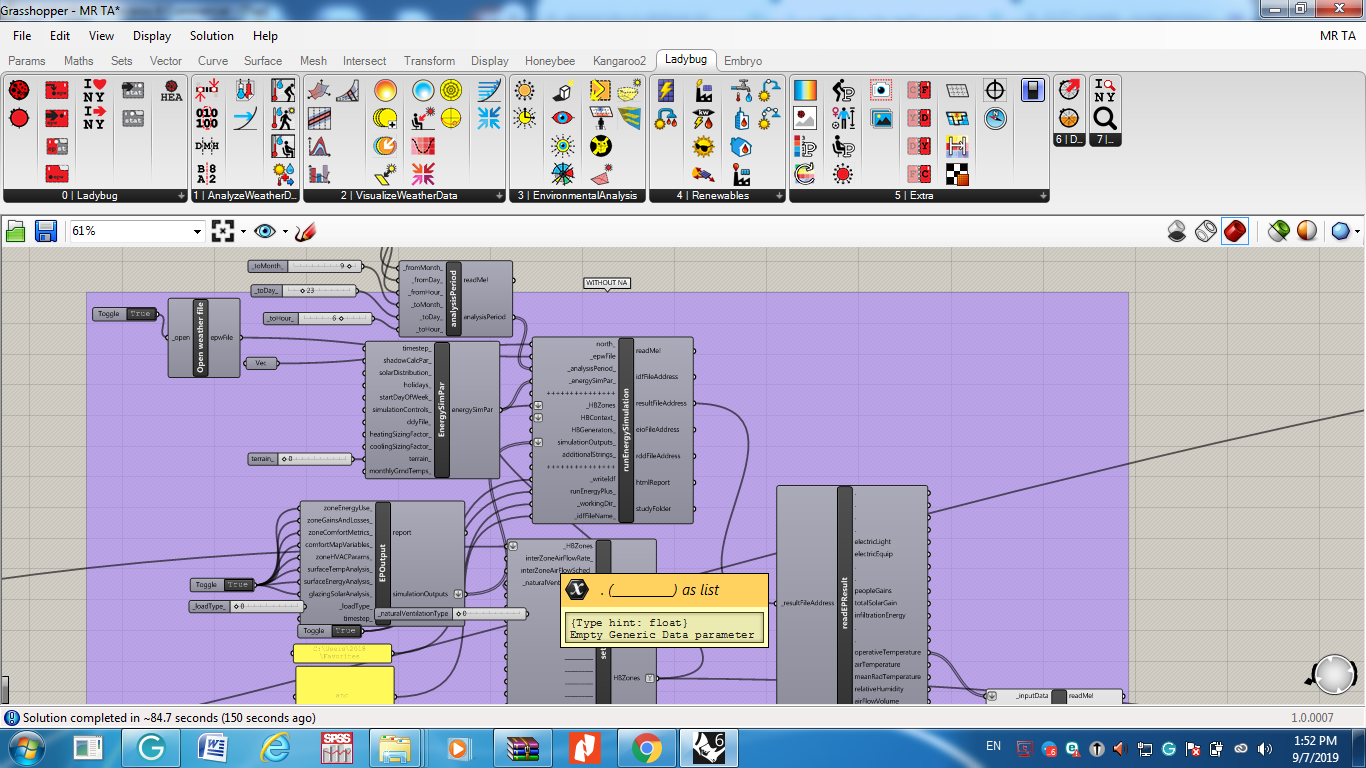1366x768 pixels.
Task: Save the file with floppy disk icon
Action: tap(46, 231)
